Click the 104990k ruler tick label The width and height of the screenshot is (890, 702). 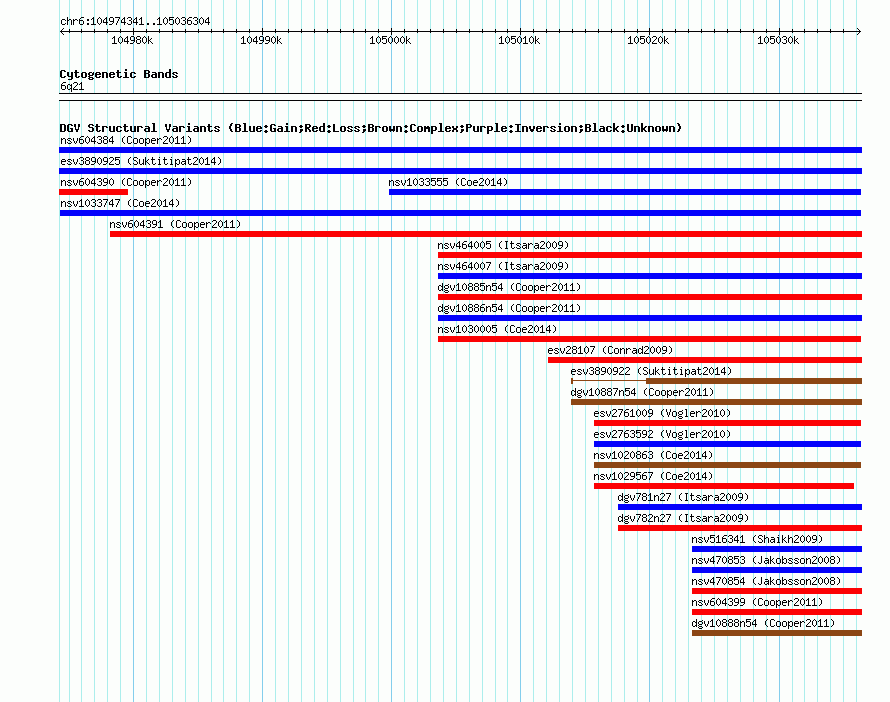[x=261, y=40]
